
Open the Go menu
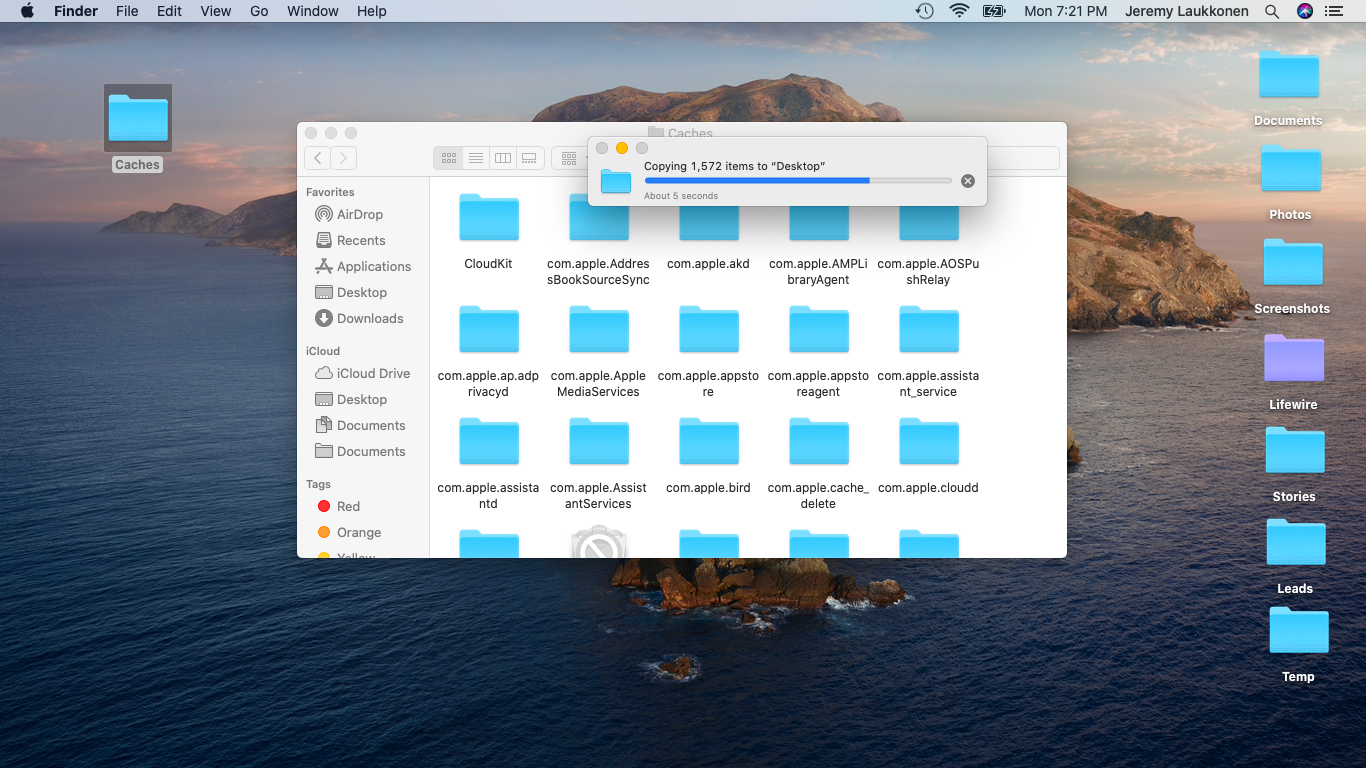(259, 11)
